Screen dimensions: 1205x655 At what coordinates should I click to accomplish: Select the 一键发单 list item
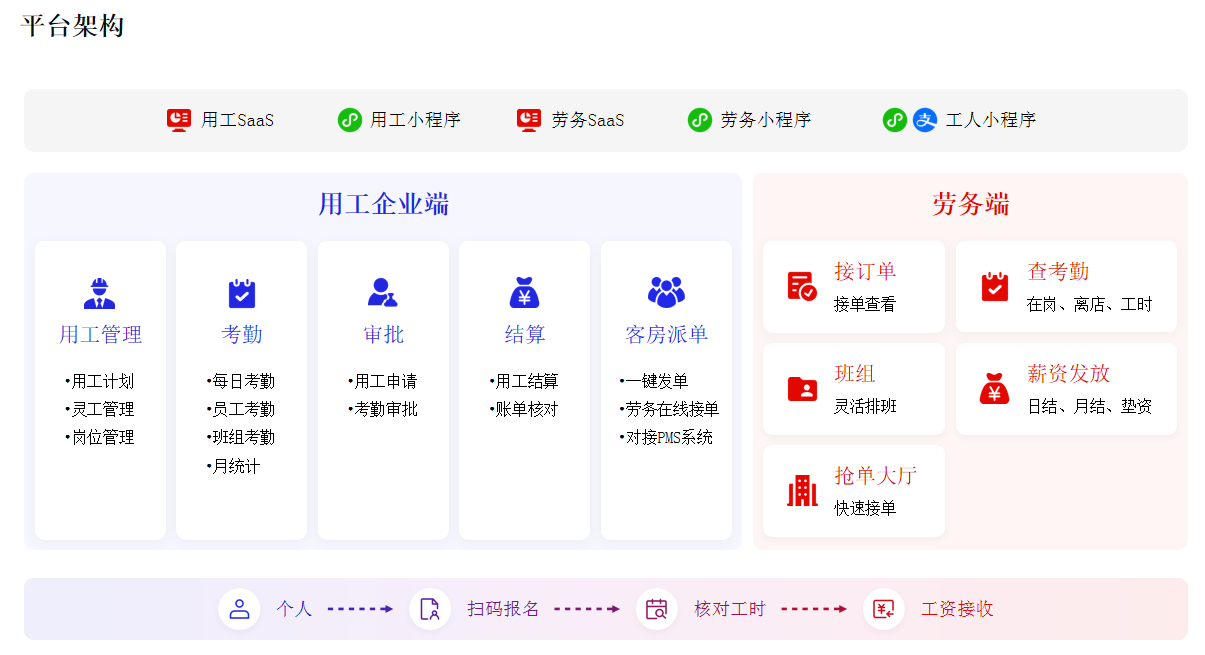tap(654, 381)
